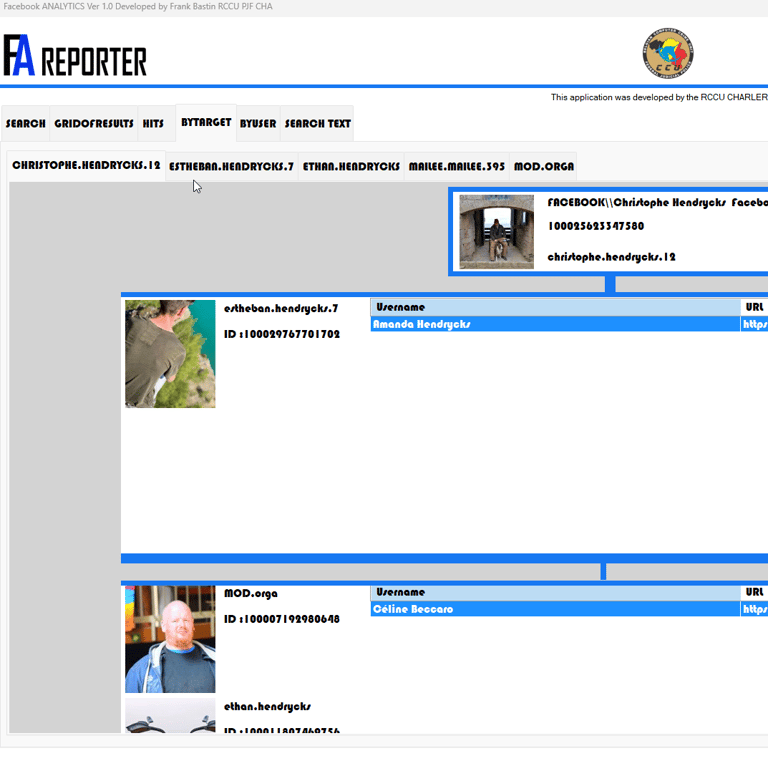This screenshot has width=768, height=761.
Task: Open MOD.ORGA target tab
Action: tap(544, 166)
